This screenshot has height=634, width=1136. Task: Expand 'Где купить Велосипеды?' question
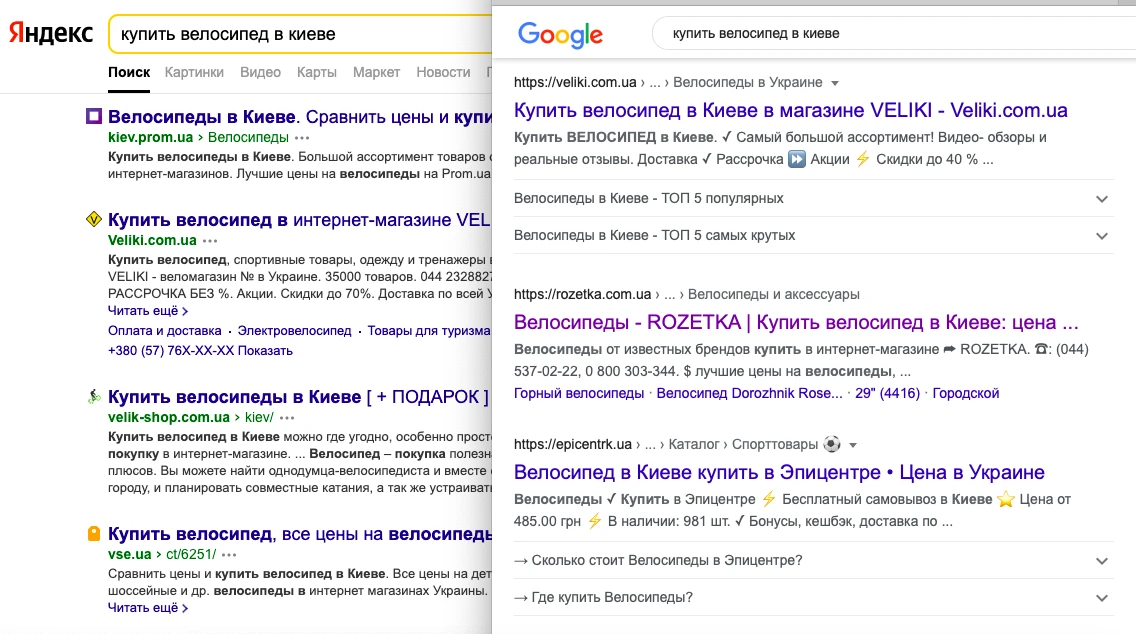click(813, 597)
